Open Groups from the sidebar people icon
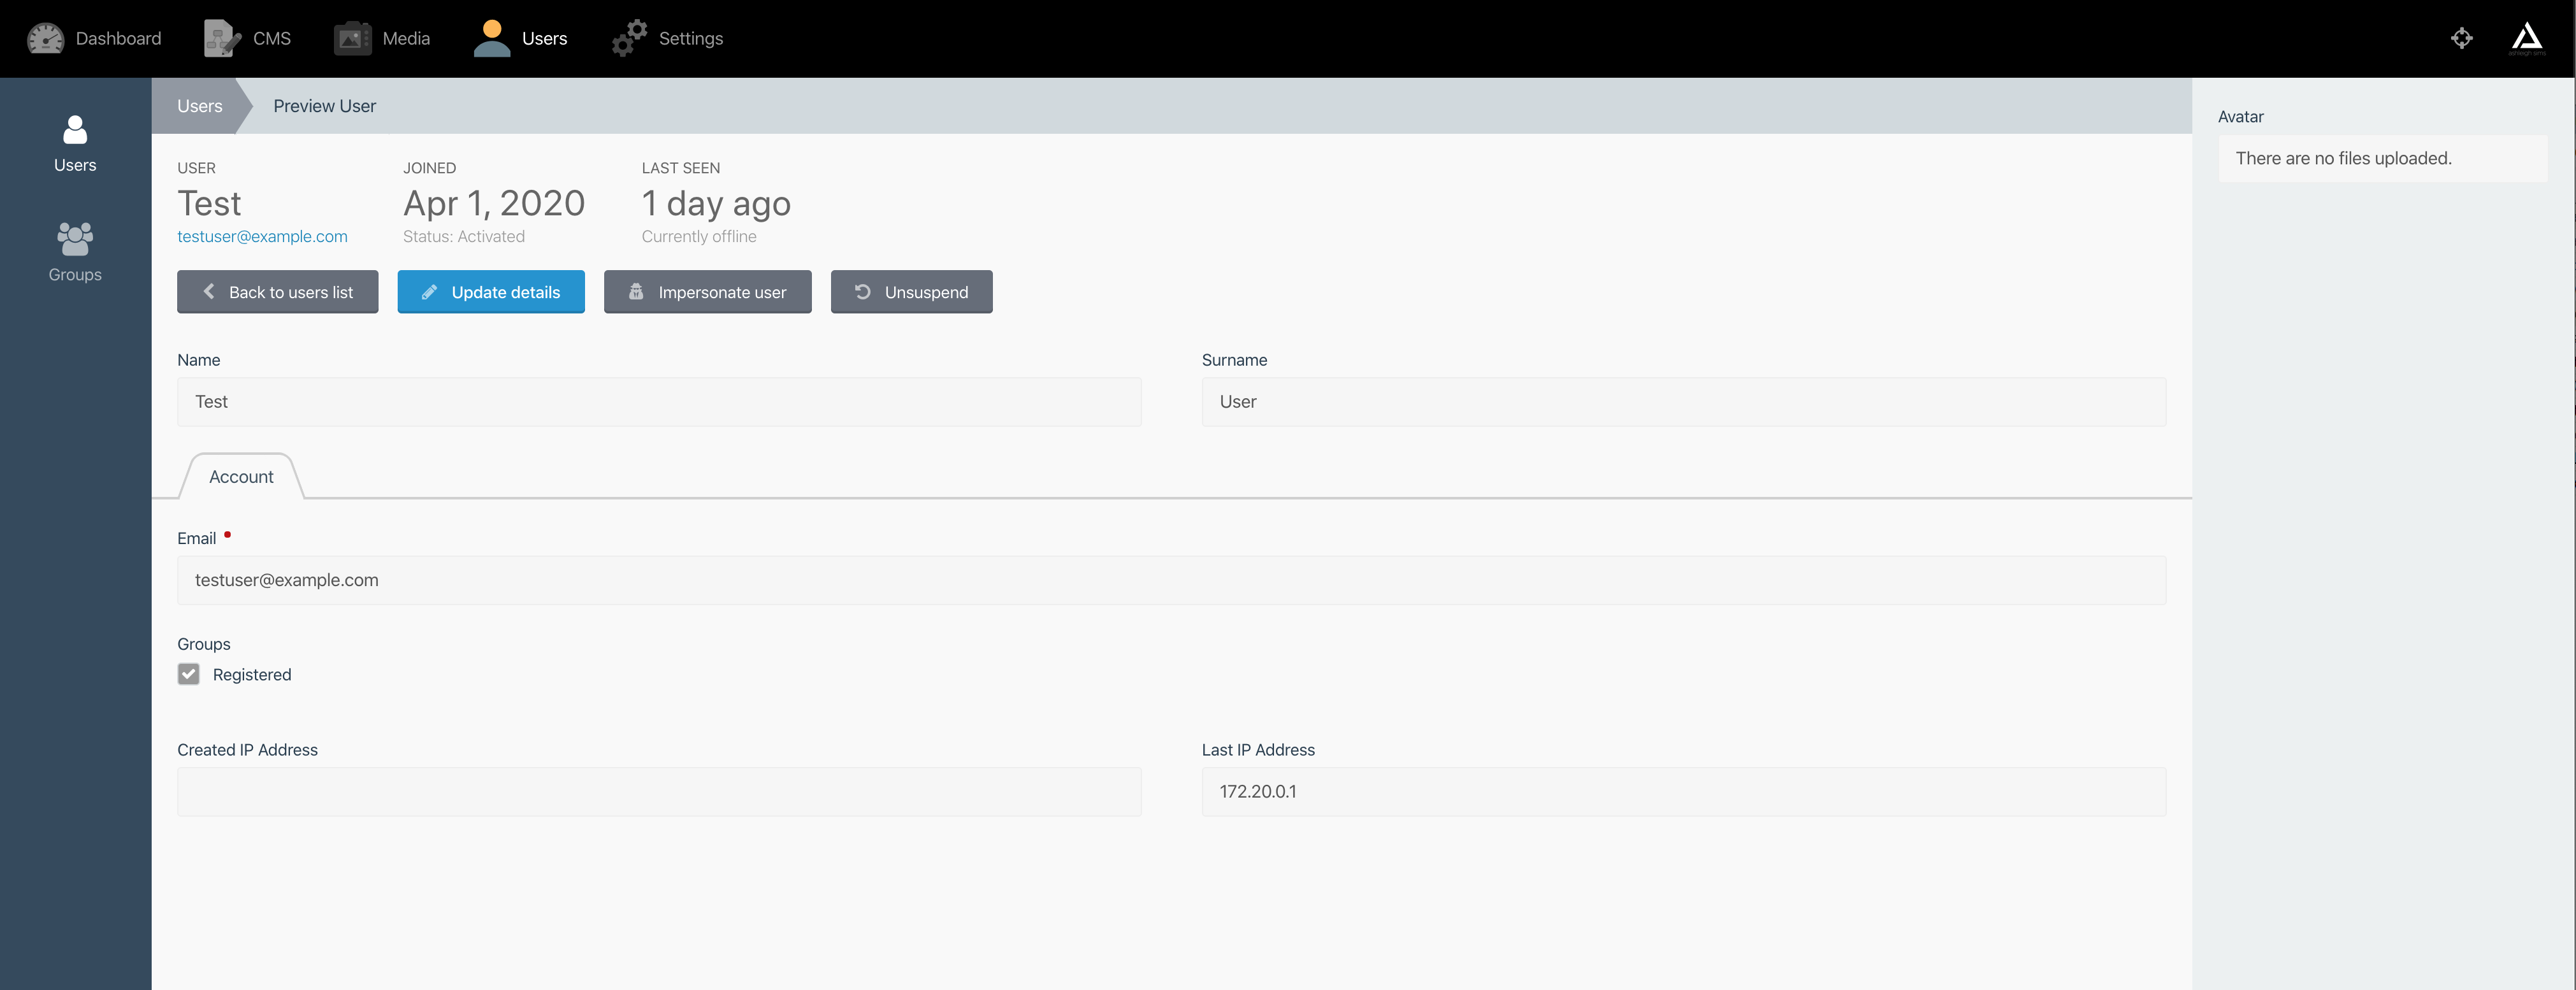 point(74,239)
